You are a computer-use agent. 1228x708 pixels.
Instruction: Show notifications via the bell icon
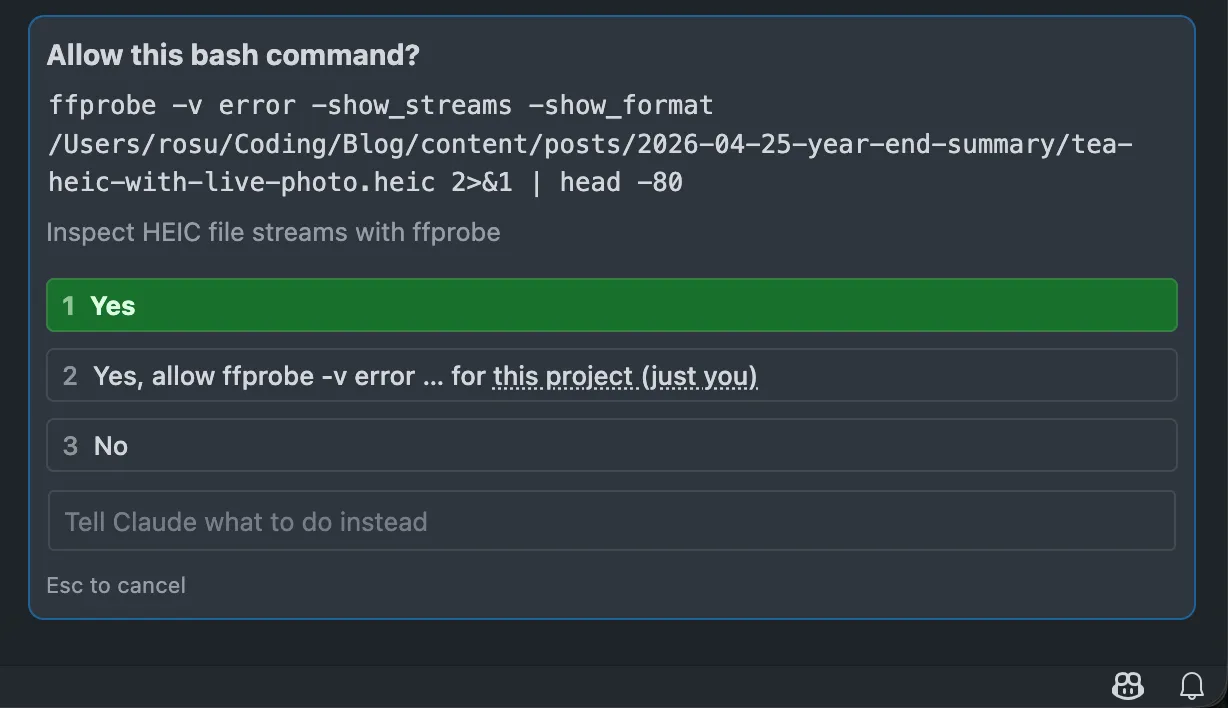click(1192, 686)
